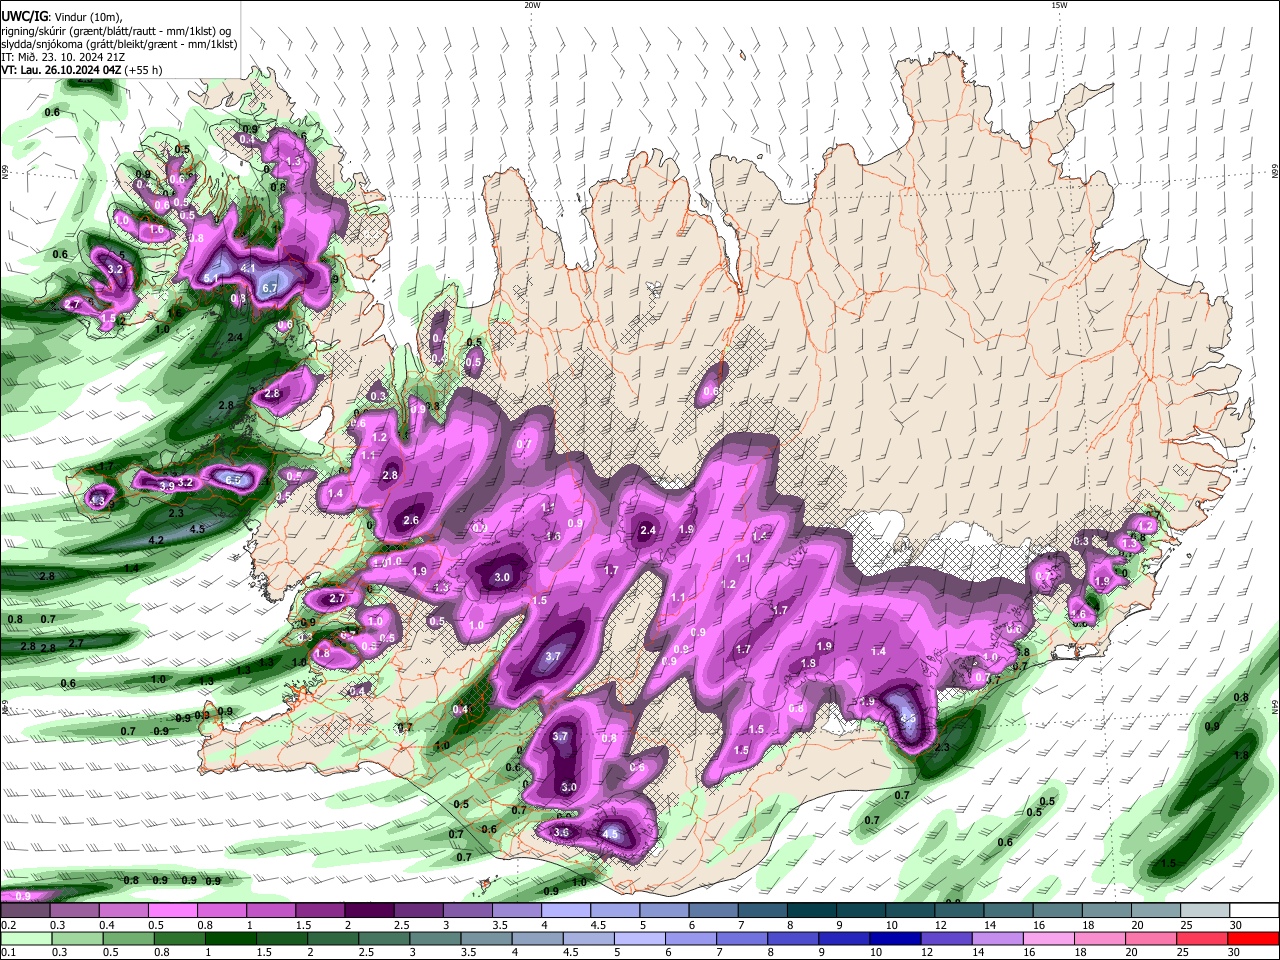Click the 6.7 precipitation value on the map
This screenshot has height=960, width=1280.
point(269,288)
